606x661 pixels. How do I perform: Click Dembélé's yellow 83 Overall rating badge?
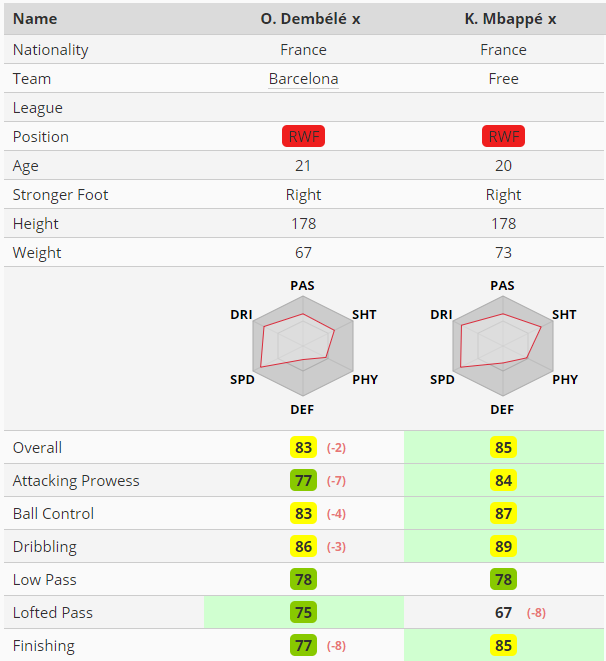tap(303, 447)
